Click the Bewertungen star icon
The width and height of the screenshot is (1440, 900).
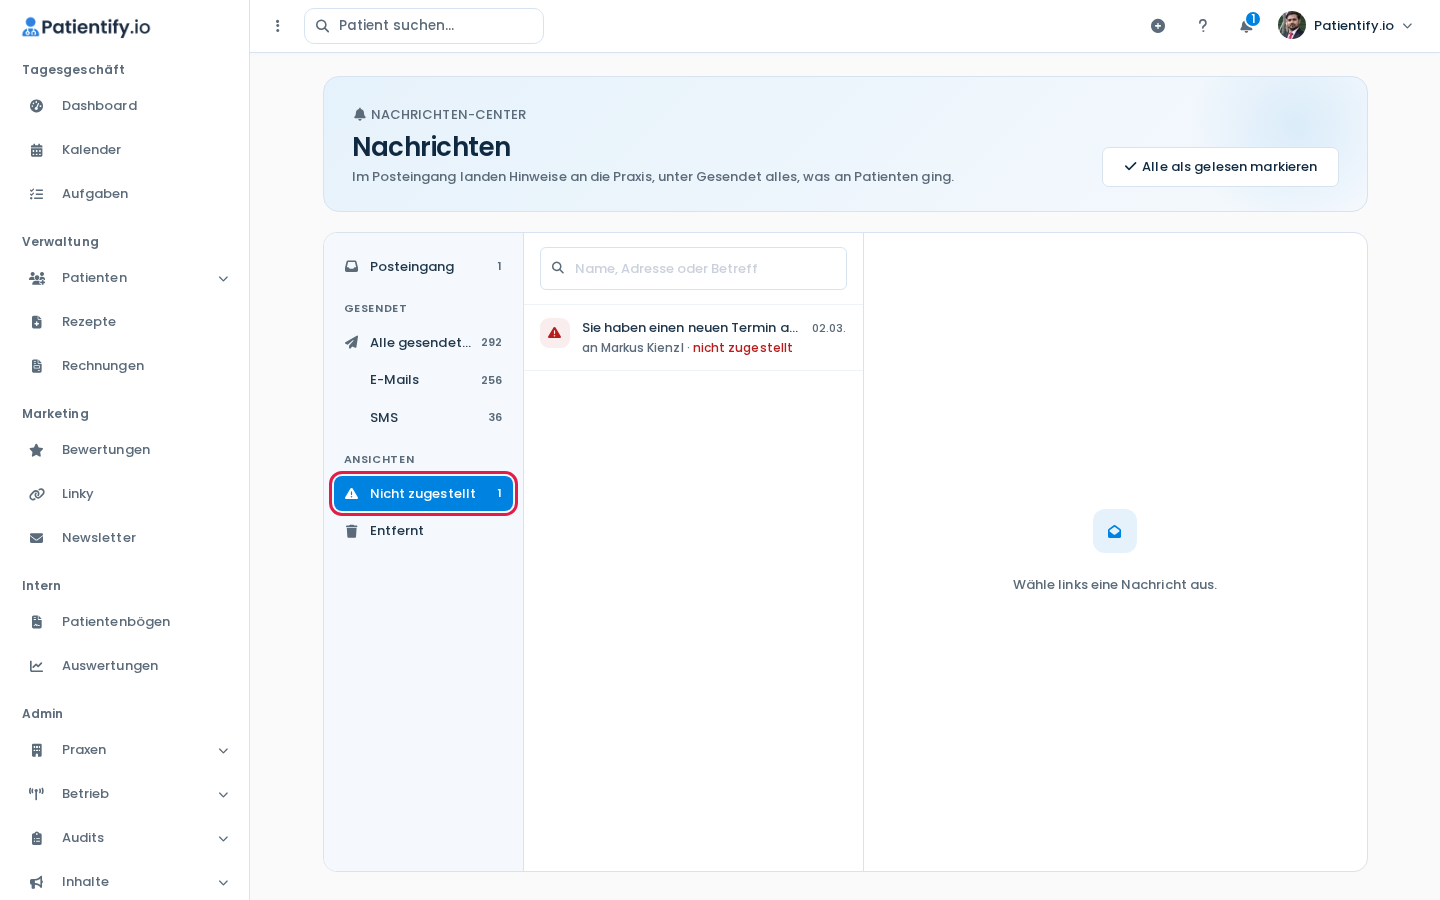pos(37,450)
